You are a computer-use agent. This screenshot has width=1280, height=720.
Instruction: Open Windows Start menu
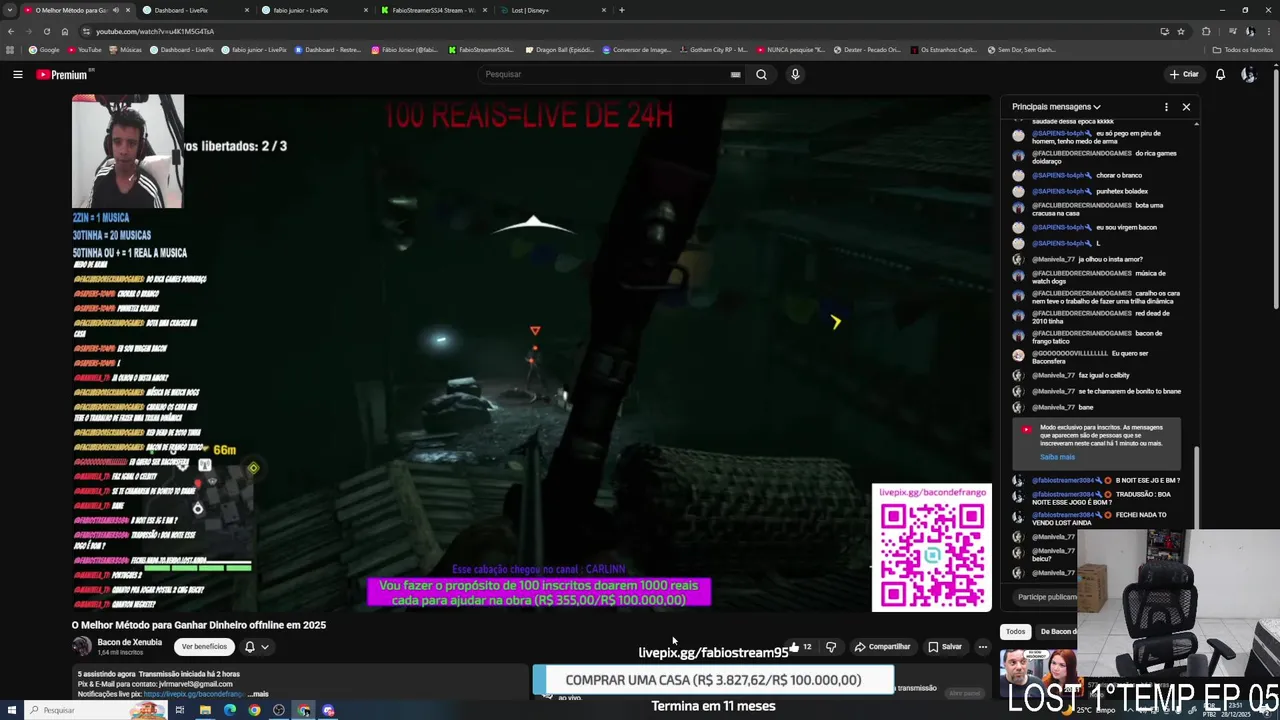12,710
